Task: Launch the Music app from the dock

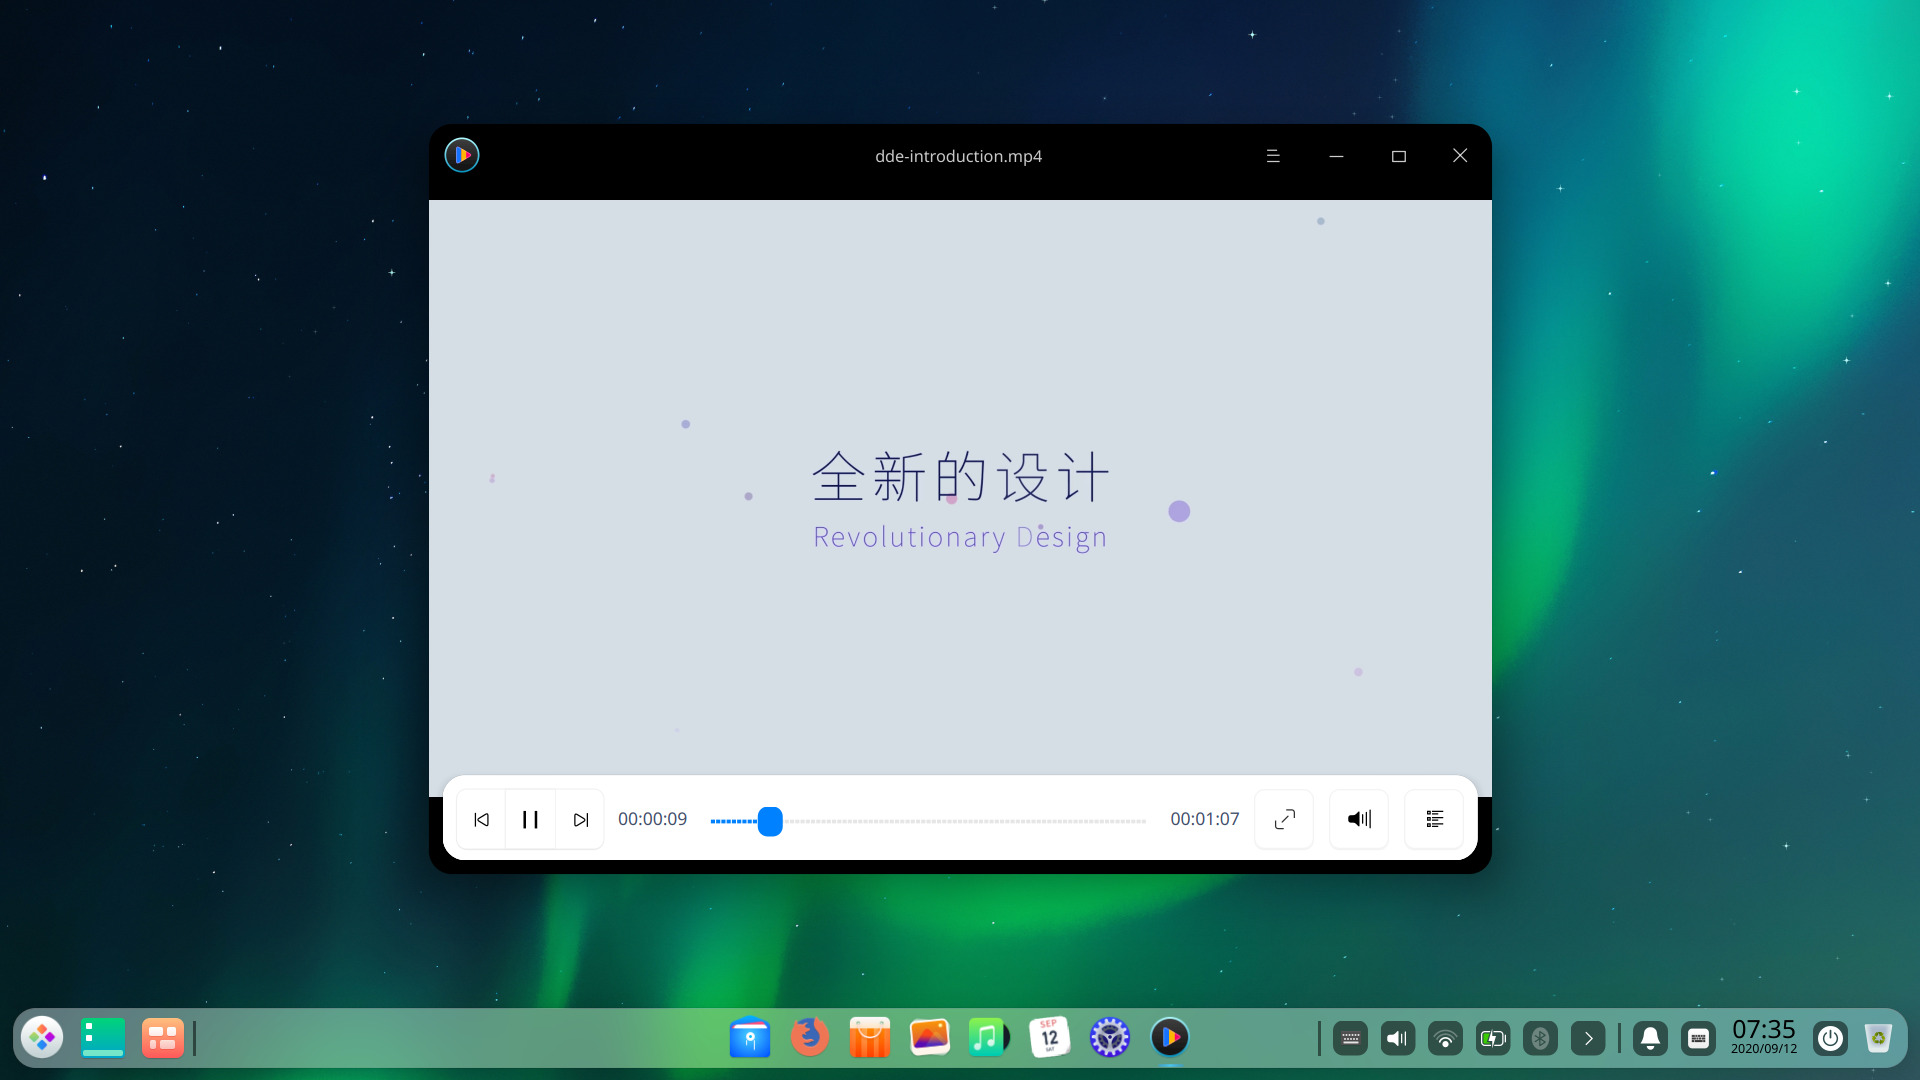Action: (x=986, y=1037)
